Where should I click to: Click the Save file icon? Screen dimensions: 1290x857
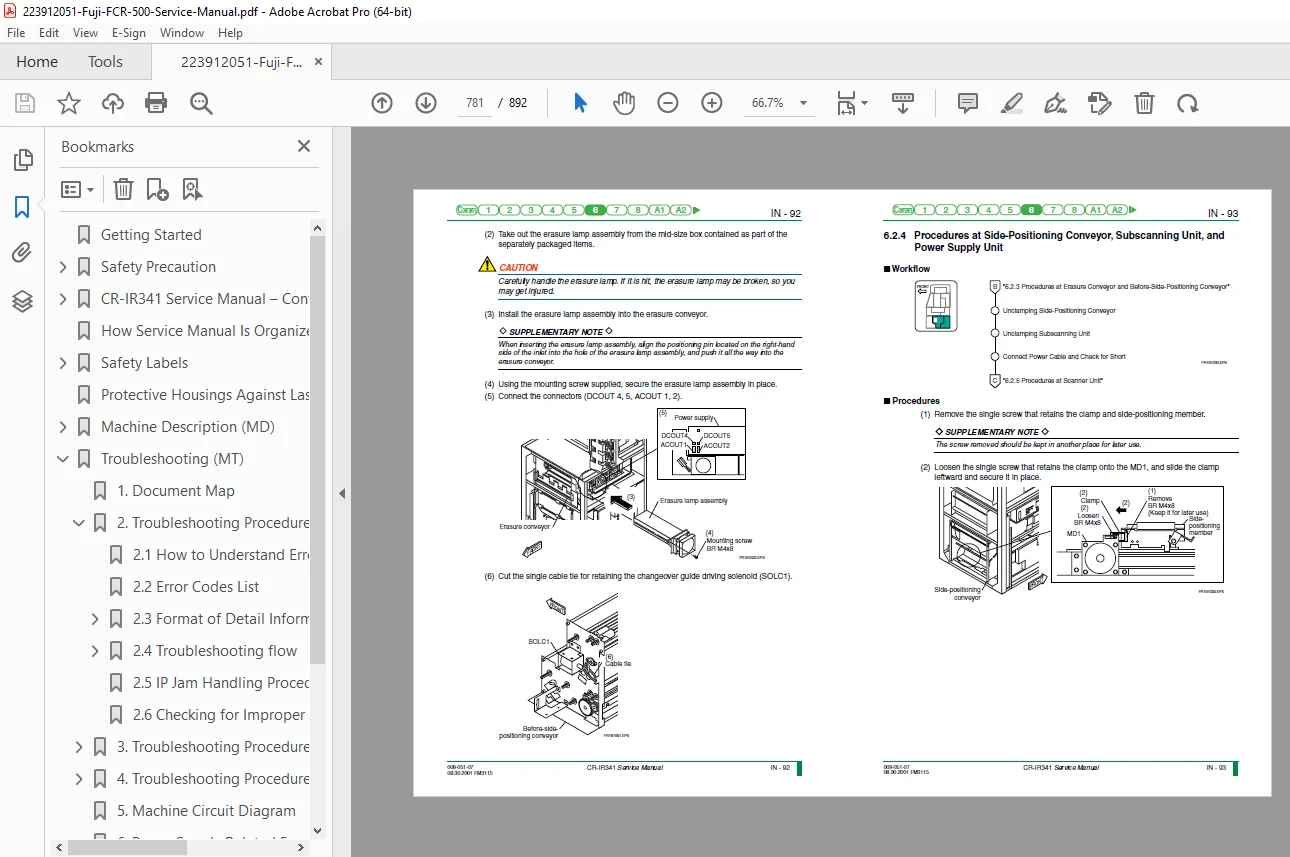[x=25, y=103]
